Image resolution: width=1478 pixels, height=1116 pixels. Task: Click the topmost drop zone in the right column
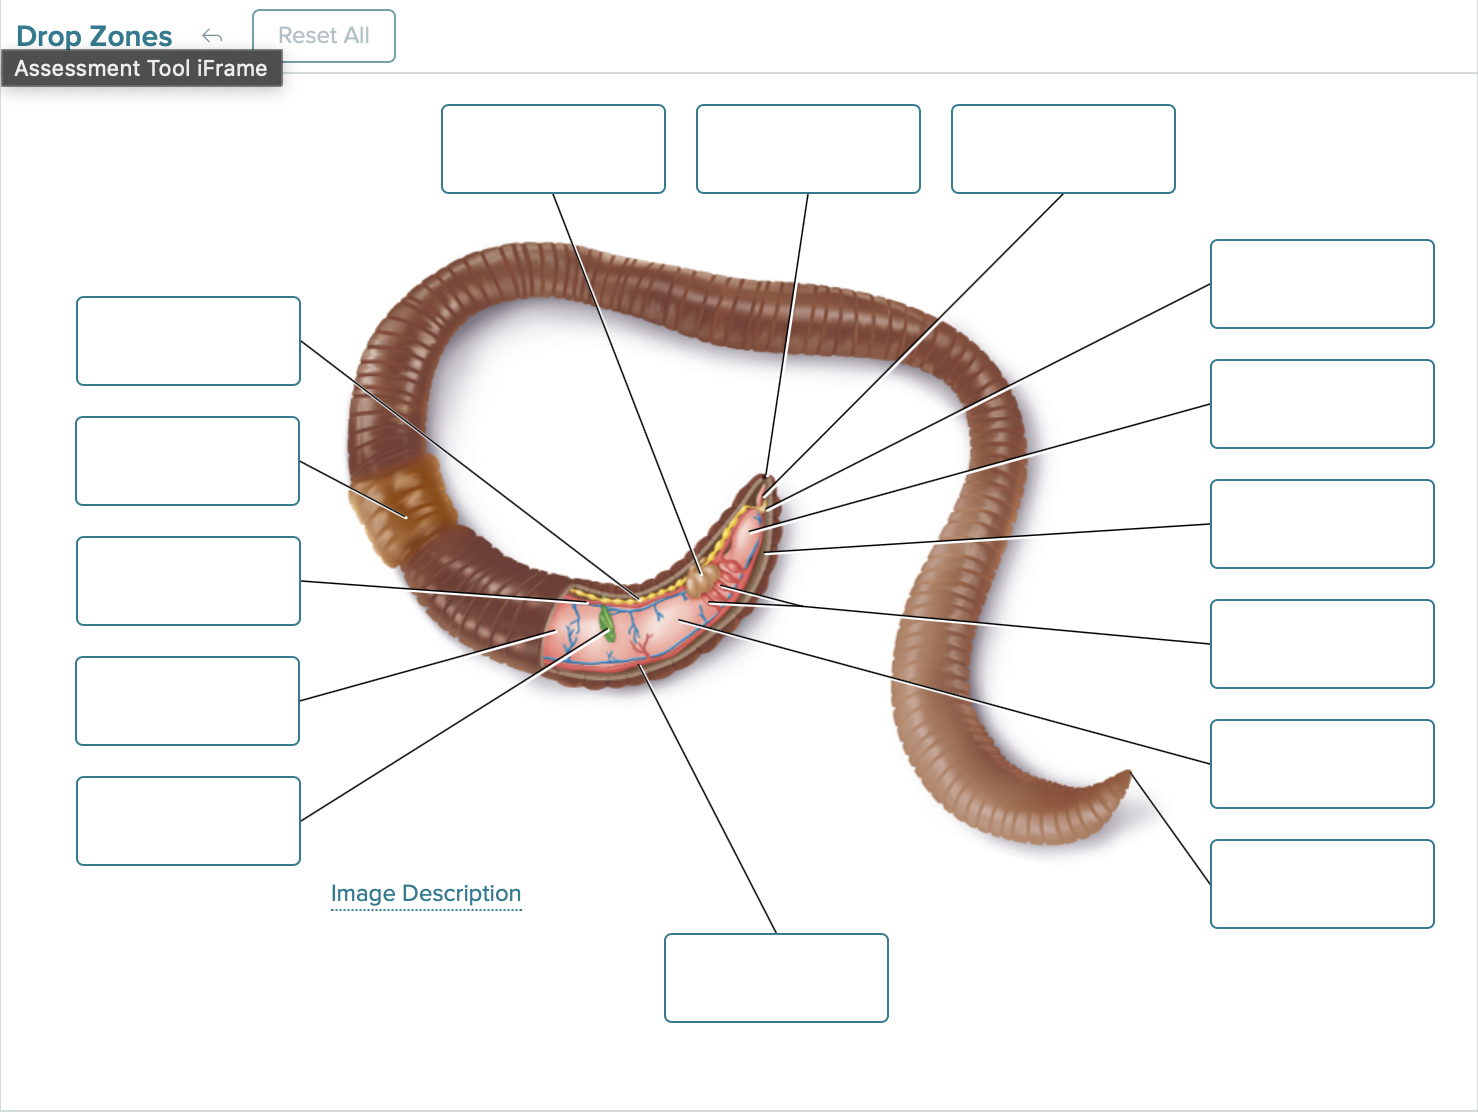click(x=1322, y=283)
